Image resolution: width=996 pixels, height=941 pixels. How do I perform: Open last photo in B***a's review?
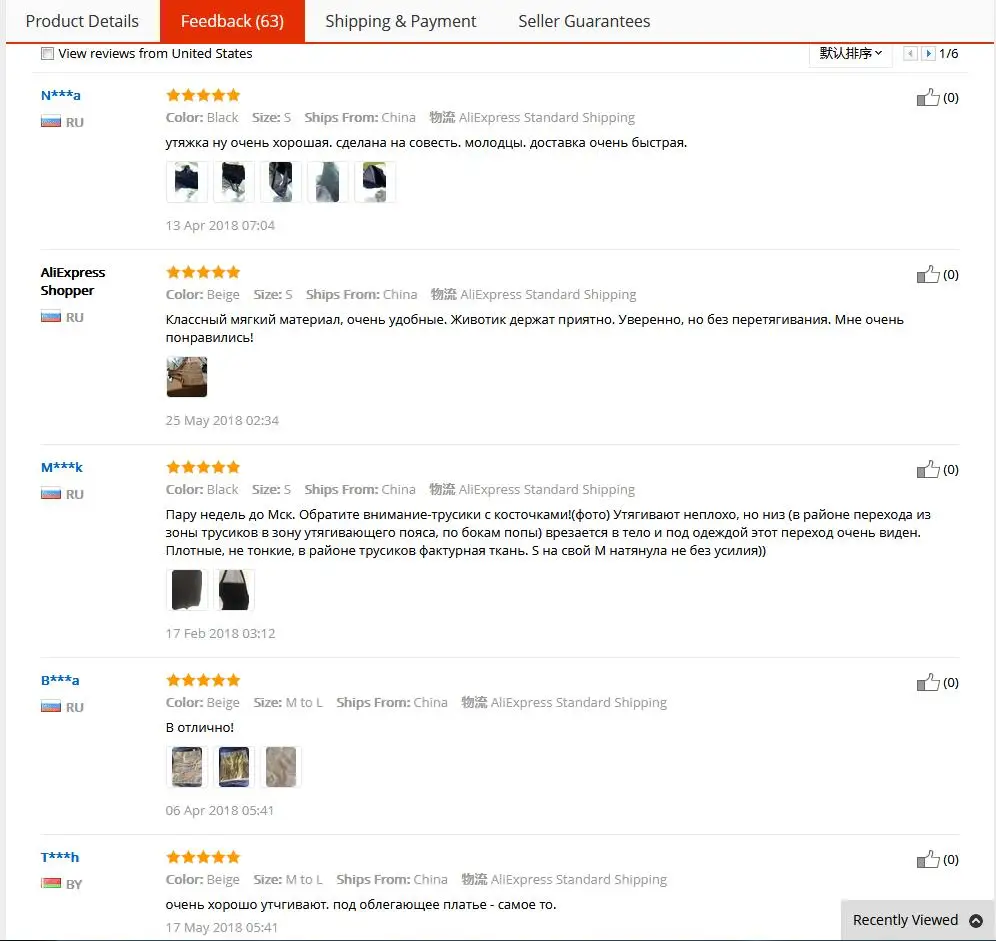281,767
